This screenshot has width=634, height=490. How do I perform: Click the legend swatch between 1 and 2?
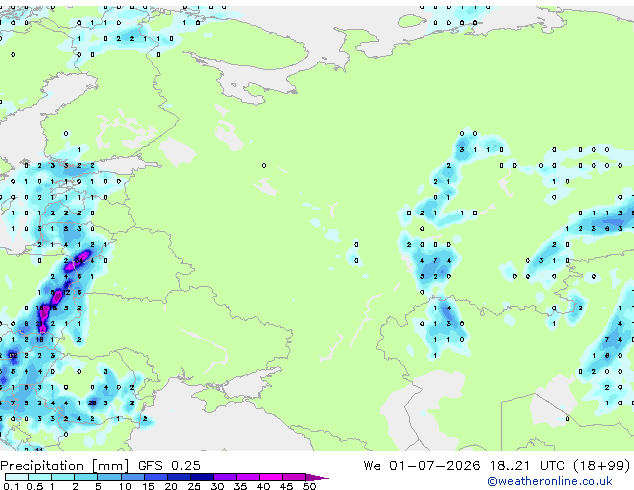click(x=63, y=477)
